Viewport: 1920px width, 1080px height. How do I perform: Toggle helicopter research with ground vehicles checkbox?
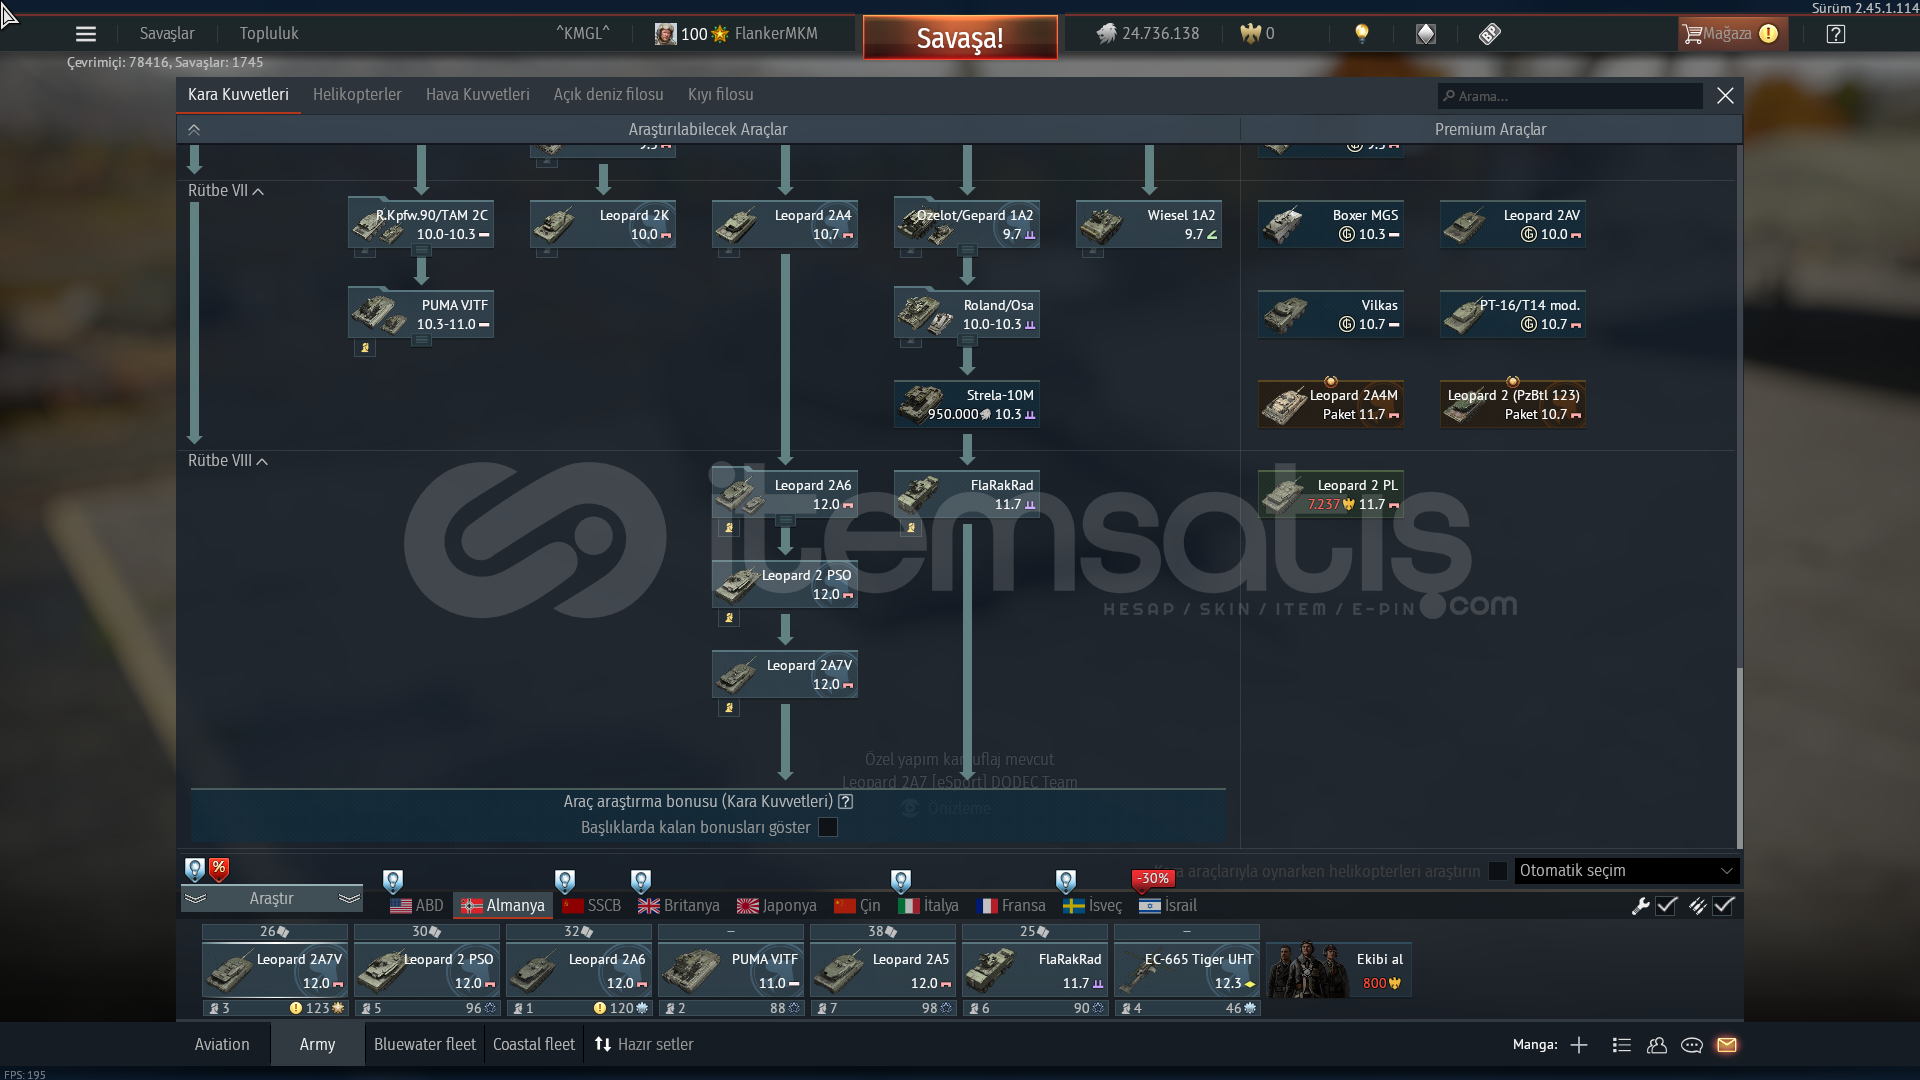click(1497, 871)
